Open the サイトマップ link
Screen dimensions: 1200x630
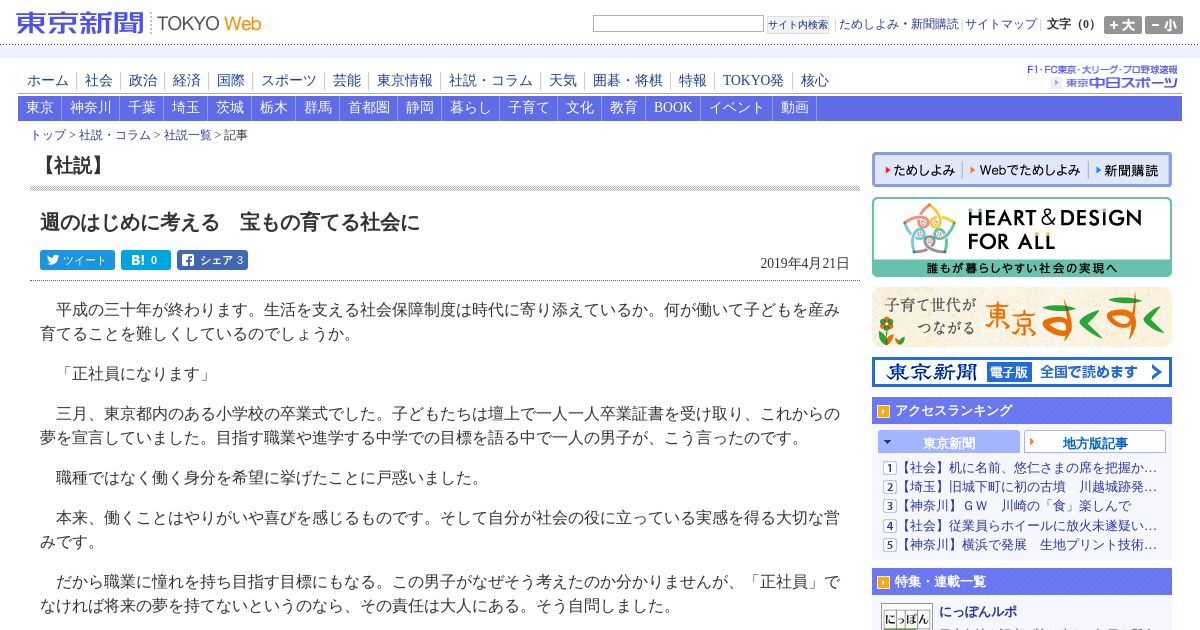[x=1000, y=24]
